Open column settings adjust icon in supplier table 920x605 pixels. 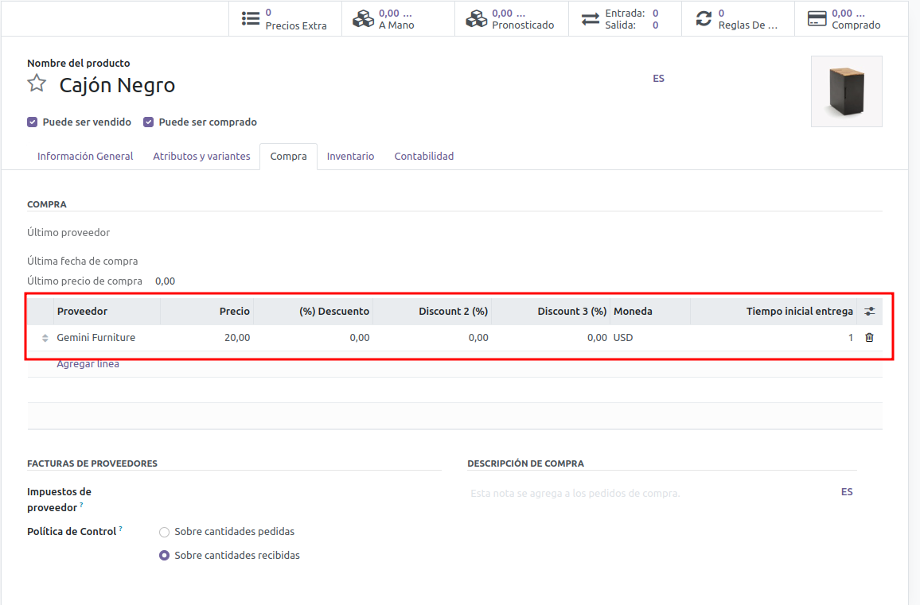[x=869, y=311]
